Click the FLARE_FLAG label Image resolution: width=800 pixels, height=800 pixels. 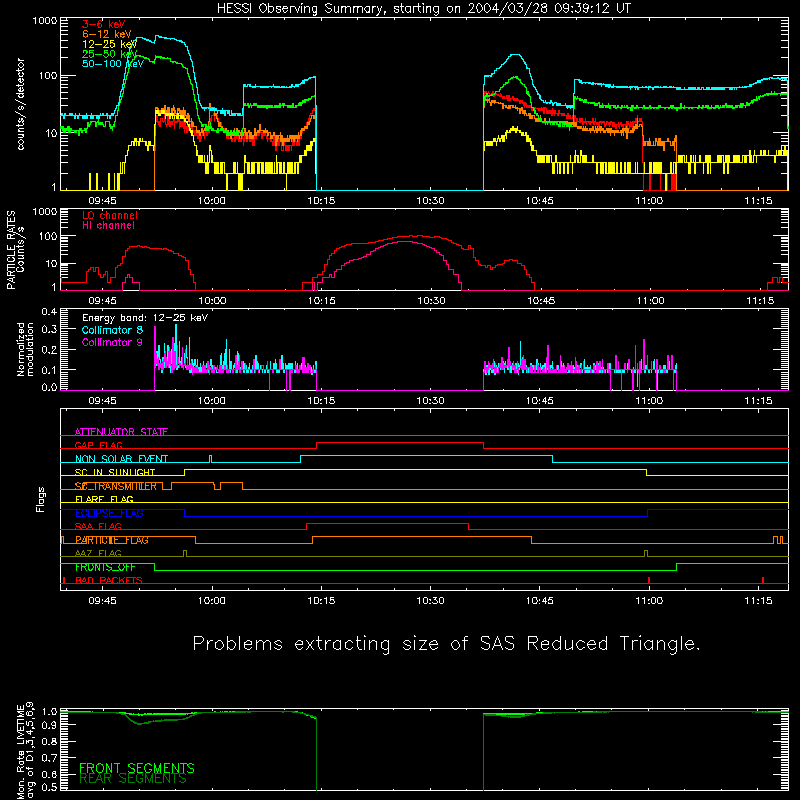coord(104,499)
